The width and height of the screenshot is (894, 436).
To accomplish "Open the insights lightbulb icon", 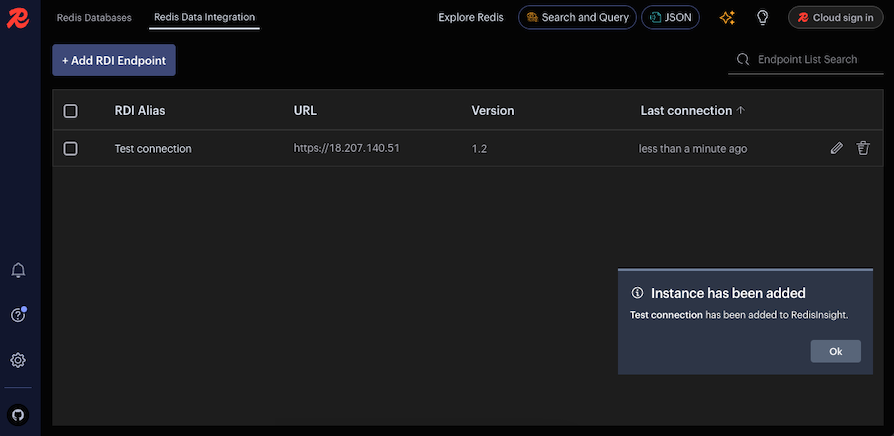I will tap(762, 18).
